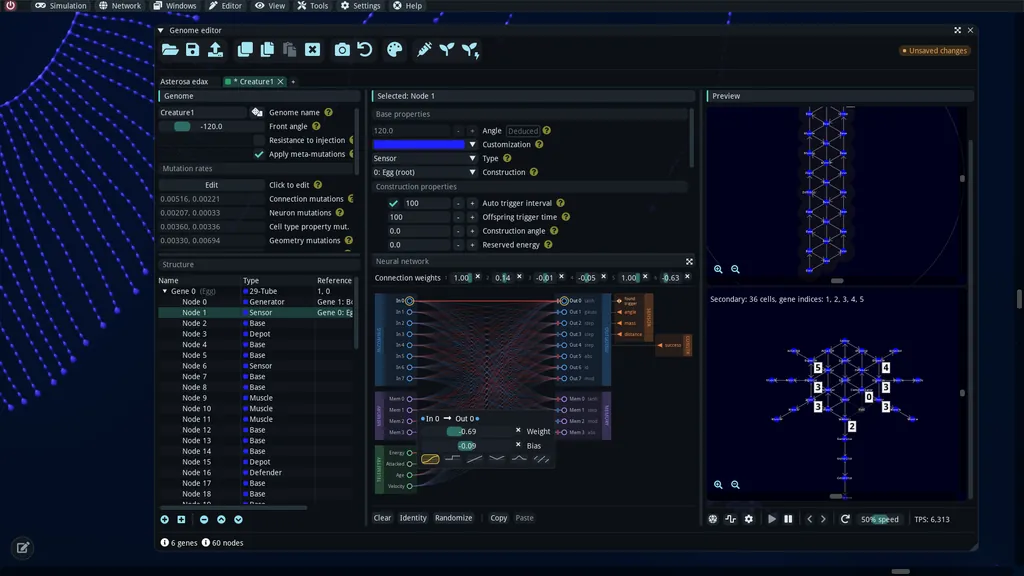Toggle Resistance to injection checkbox
The image size is (1024, 576).
259,140
